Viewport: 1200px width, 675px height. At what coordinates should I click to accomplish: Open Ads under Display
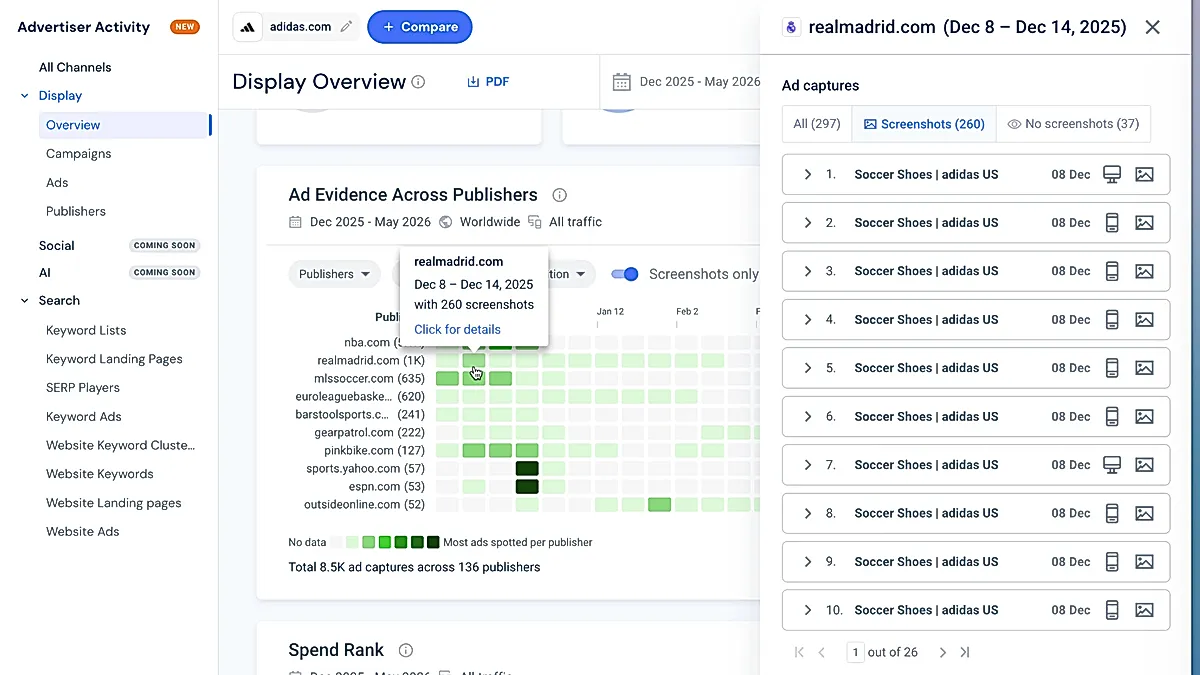tap(57, 183)
